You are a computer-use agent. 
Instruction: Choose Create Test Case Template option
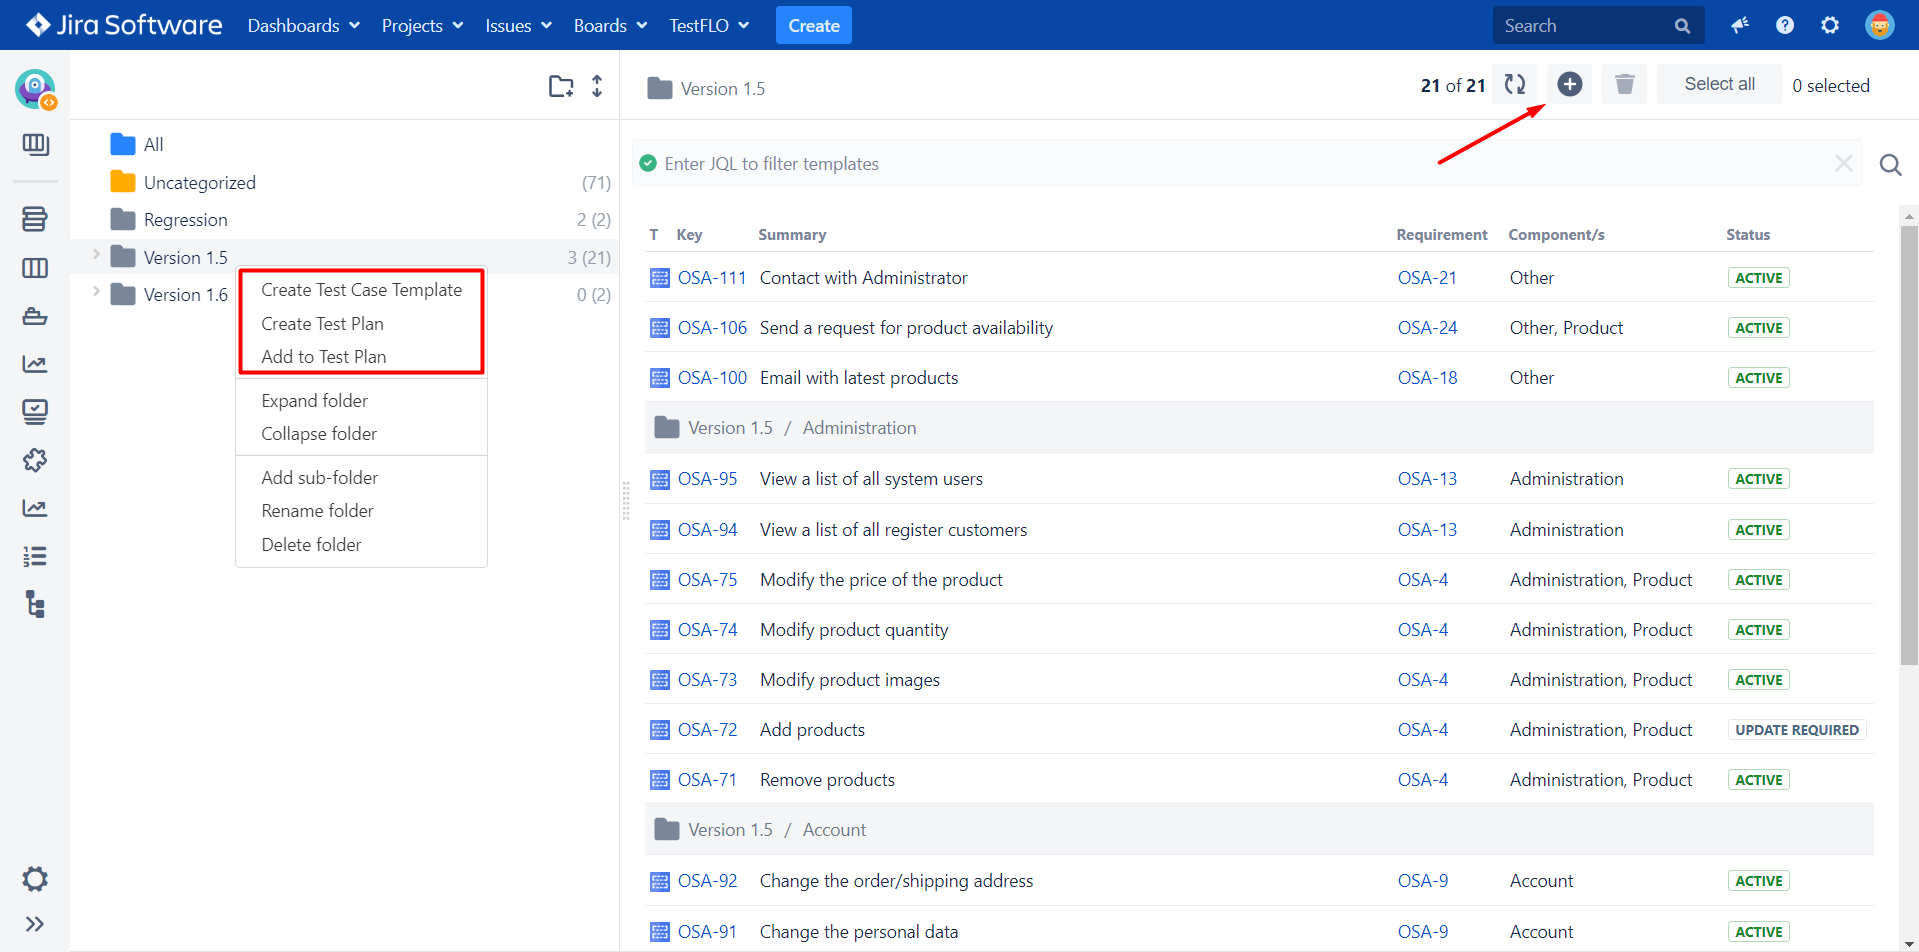361,290
